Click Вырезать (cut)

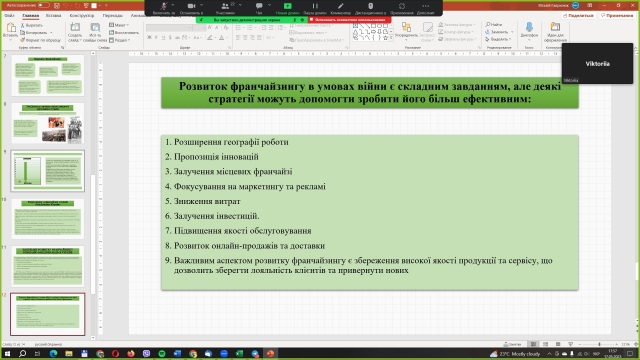pos(31,25)
